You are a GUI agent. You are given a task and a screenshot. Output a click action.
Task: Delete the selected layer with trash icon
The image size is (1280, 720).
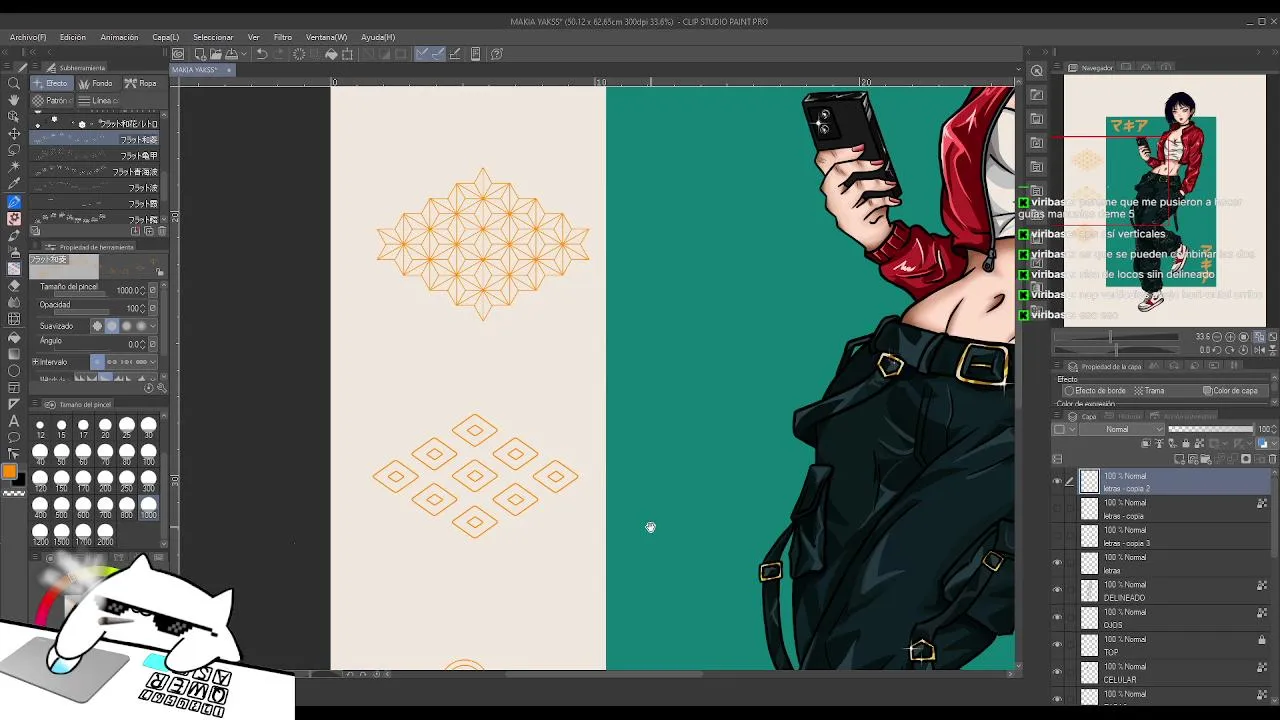[1272, 459]
